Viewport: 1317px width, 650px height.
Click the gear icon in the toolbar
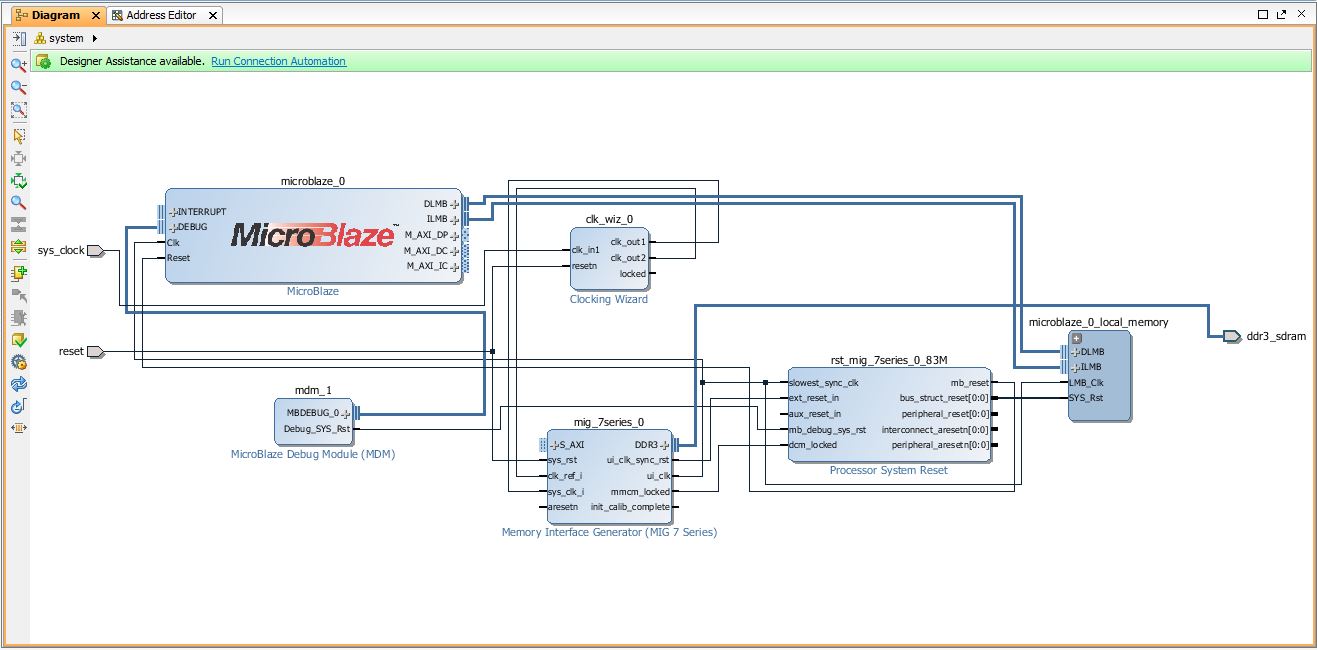[19, 362]
